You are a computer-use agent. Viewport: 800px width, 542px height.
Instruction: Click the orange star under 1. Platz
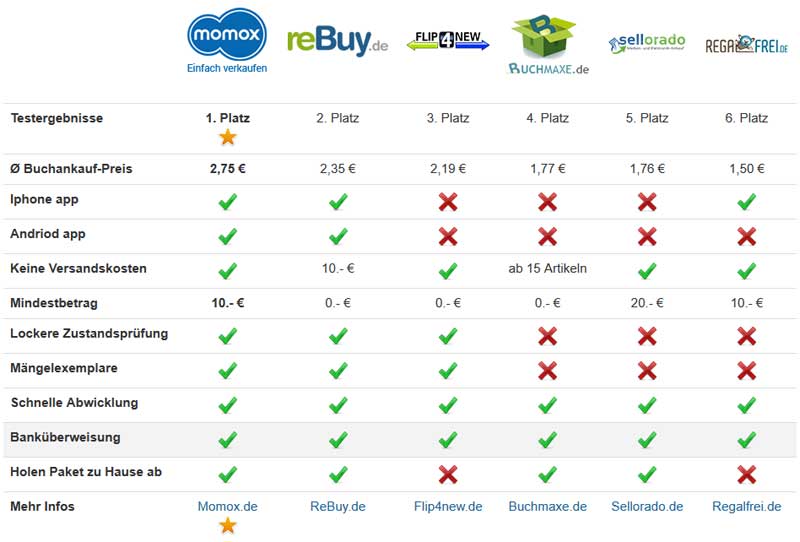pos(228,137)
